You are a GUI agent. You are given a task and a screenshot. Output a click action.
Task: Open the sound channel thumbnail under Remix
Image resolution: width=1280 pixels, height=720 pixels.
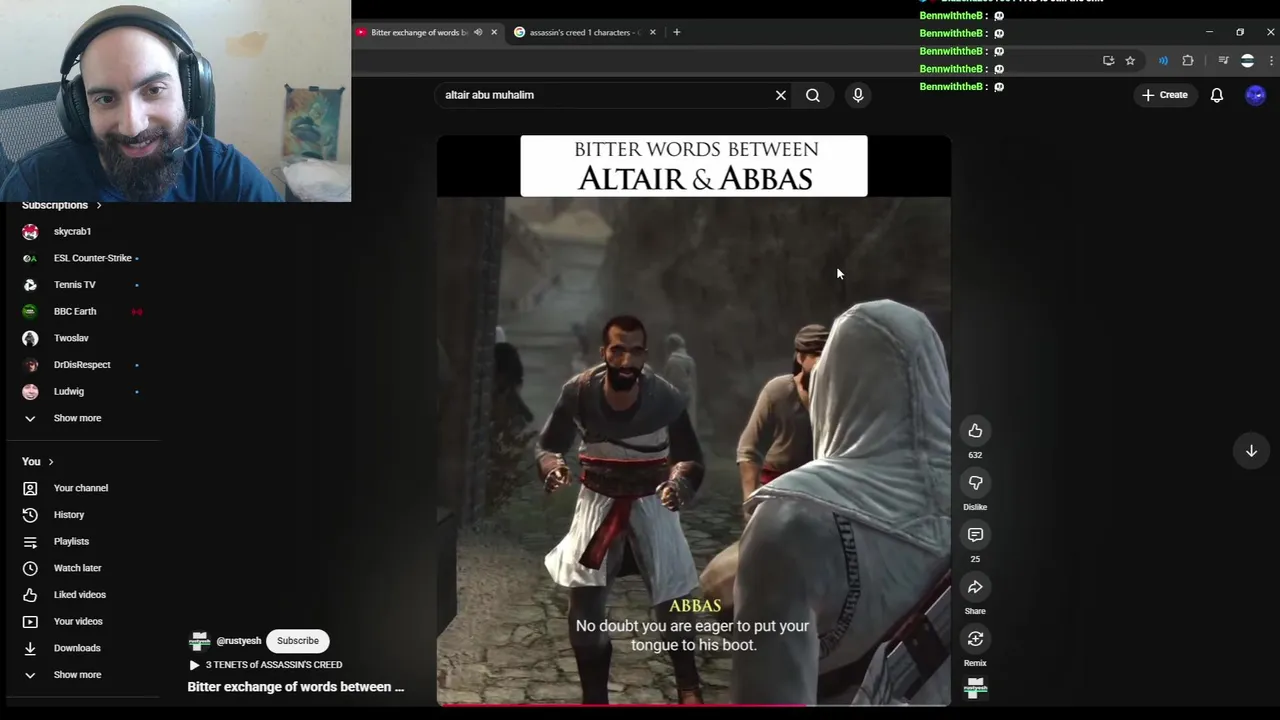(975, 687)
